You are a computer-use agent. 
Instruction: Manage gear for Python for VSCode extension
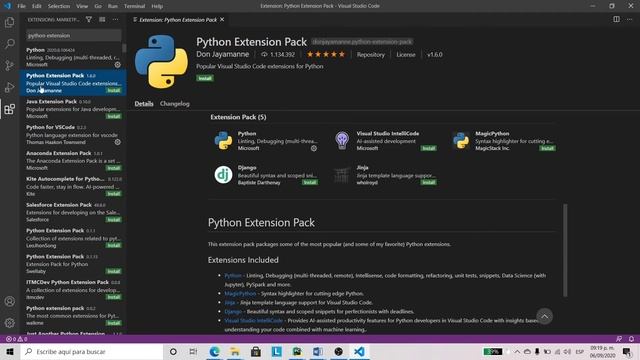pos(118,142)
